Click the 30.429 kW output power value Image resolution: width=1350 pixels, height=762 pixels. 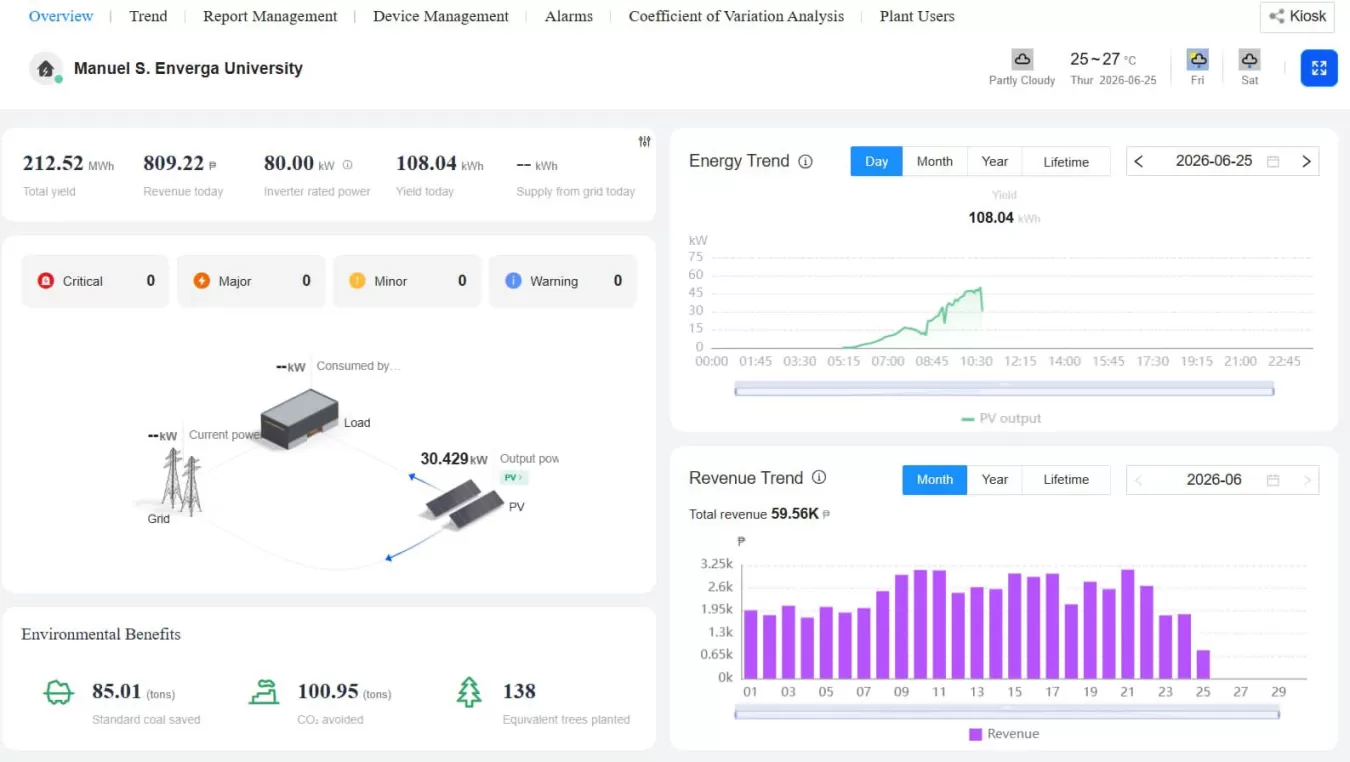(x=454, y=459)
